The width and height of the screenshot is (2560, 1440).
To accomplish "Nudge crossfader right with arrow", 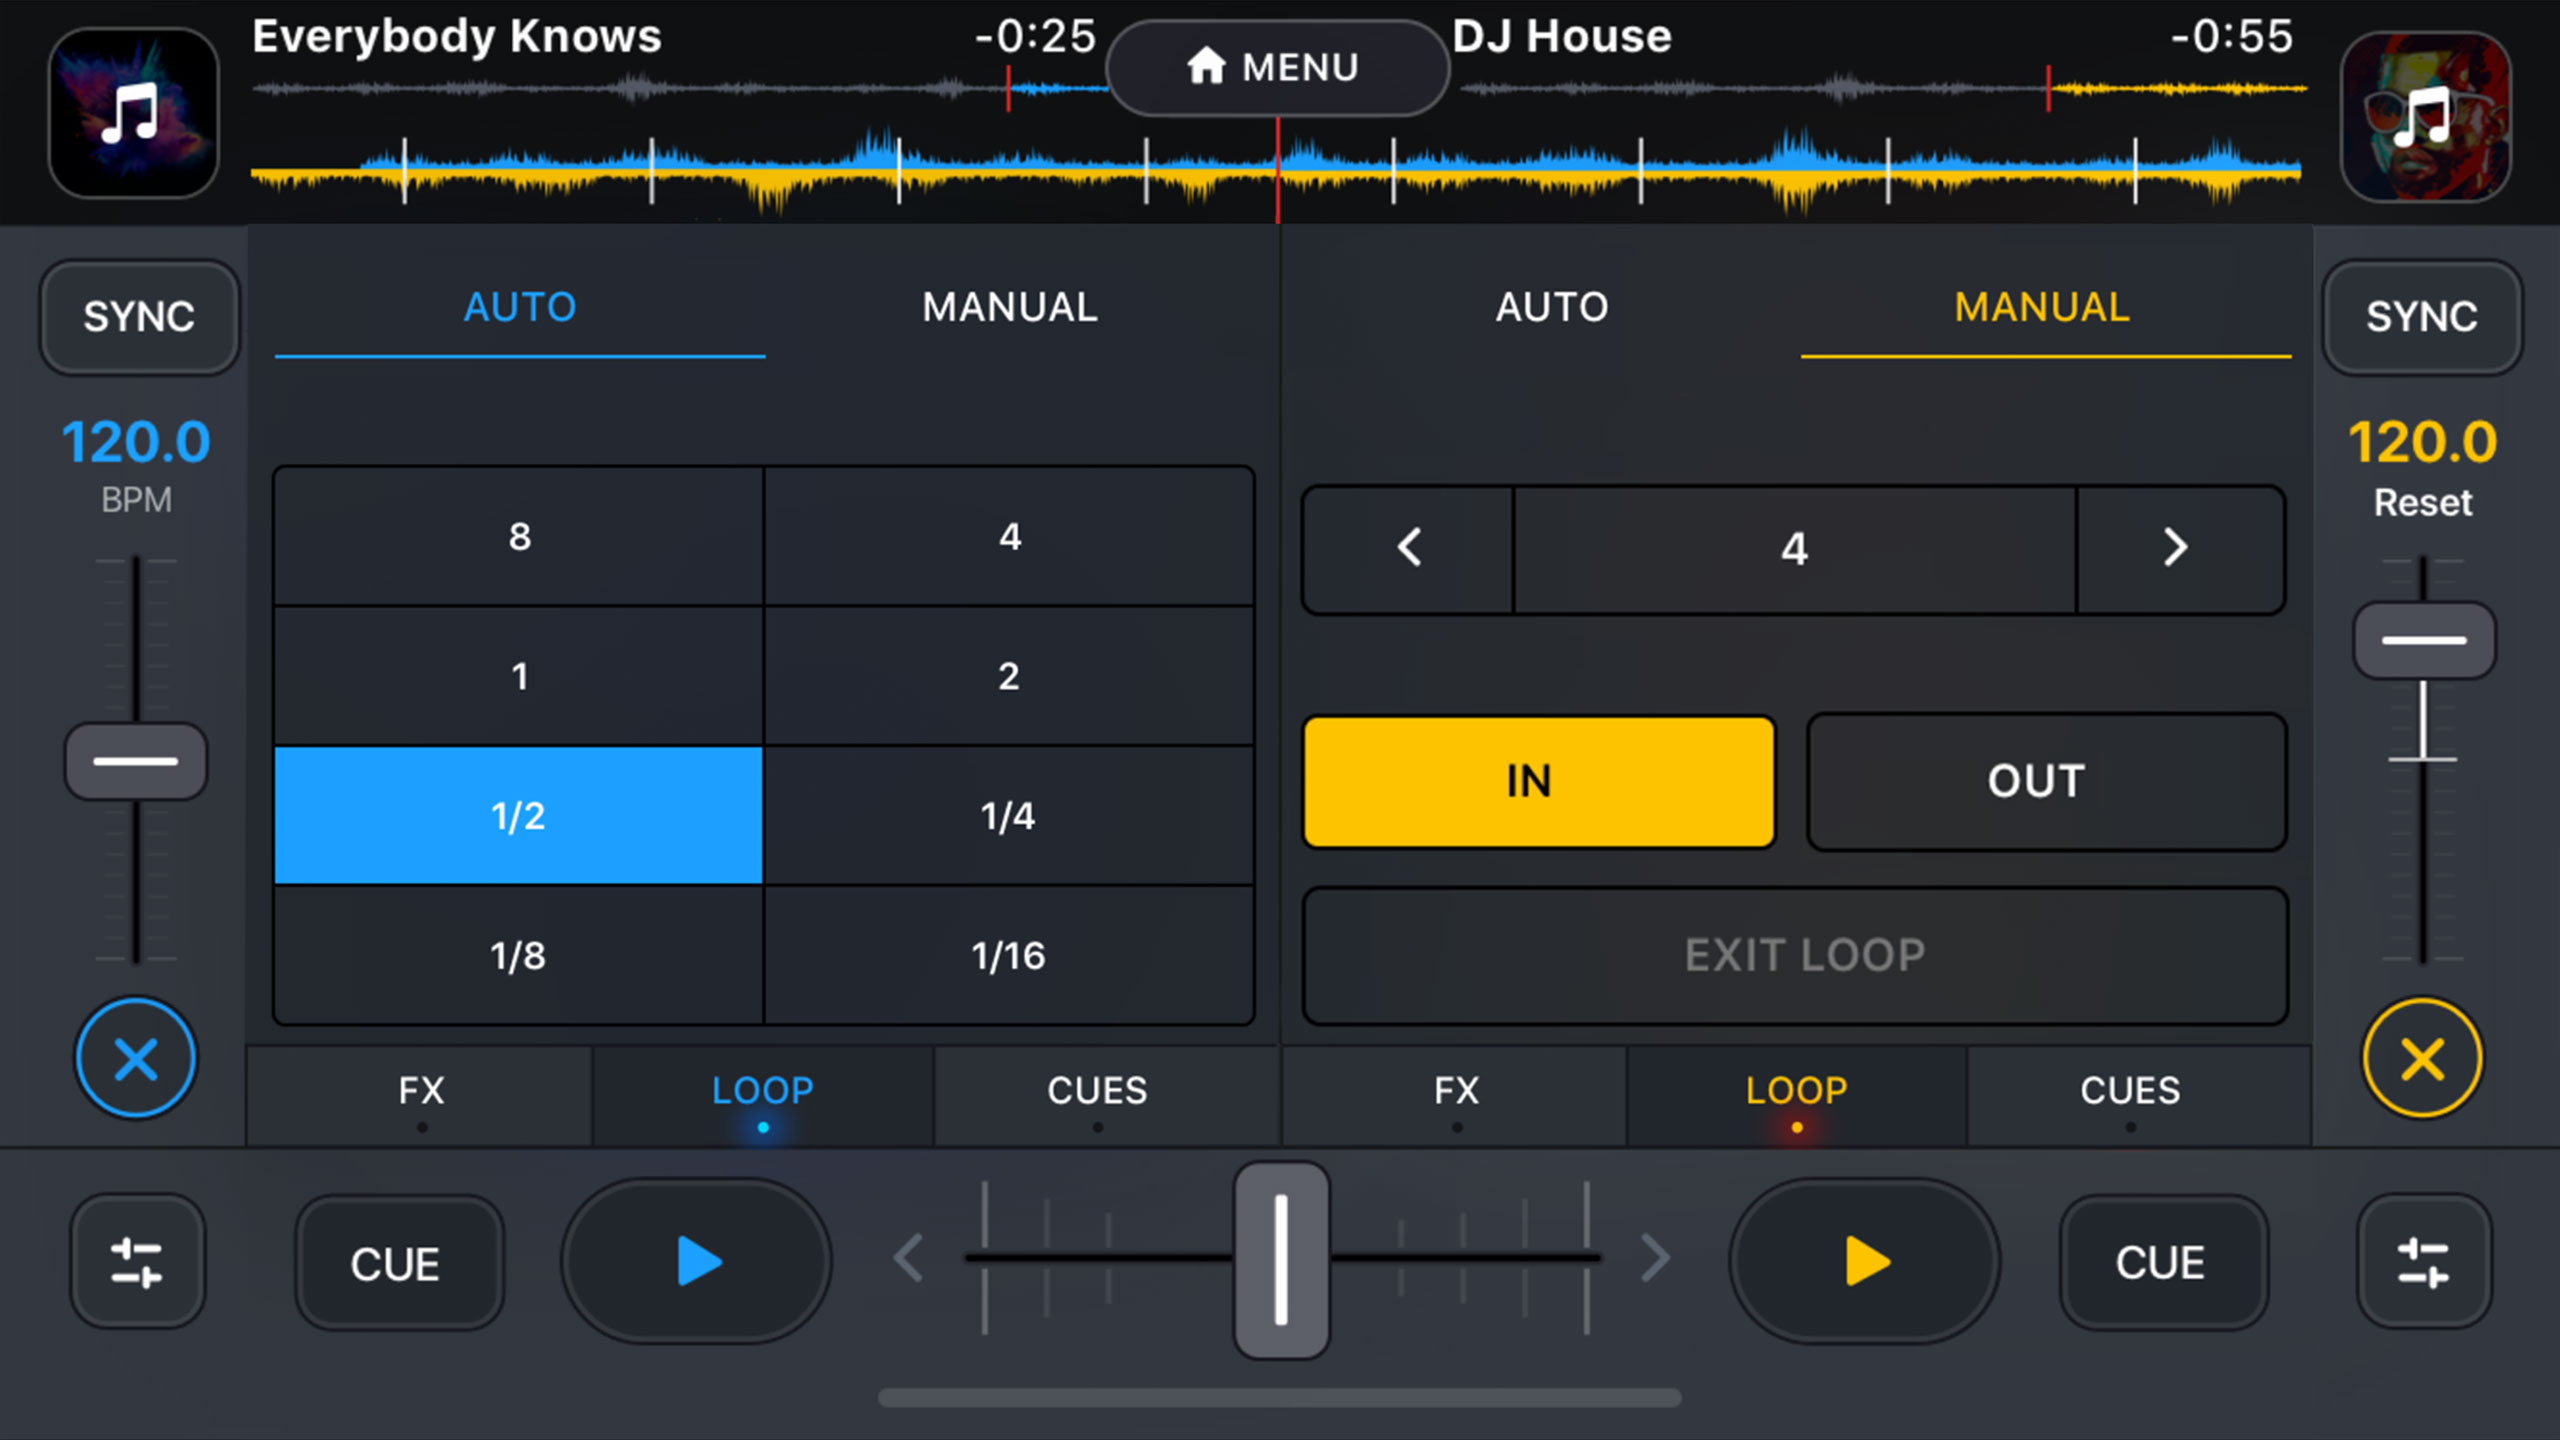I will click(x=1656, y=1259).
